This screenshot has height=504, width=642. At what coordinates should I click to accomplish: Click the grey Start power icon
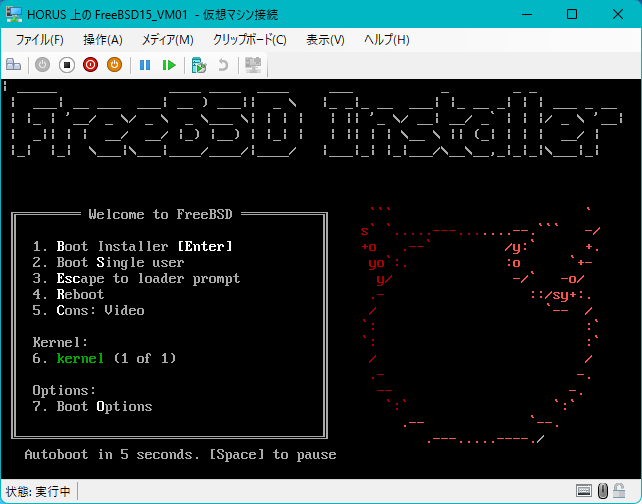point(42,65)
